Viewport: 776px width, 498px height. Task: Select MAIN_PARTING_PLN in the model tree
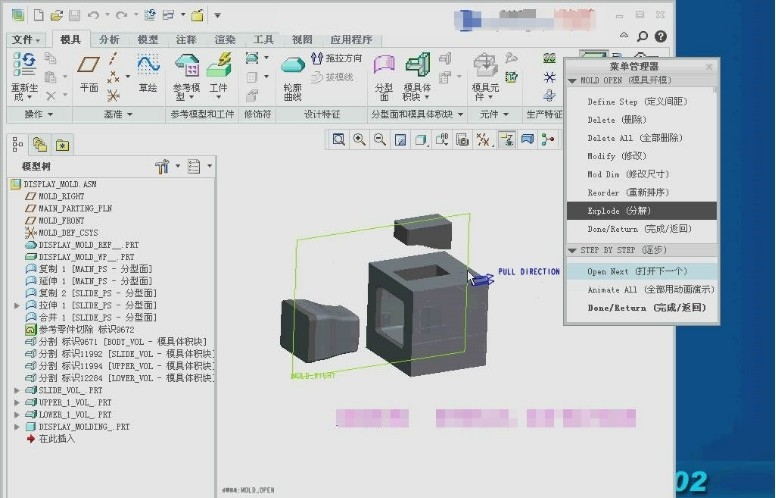(75, 208)
